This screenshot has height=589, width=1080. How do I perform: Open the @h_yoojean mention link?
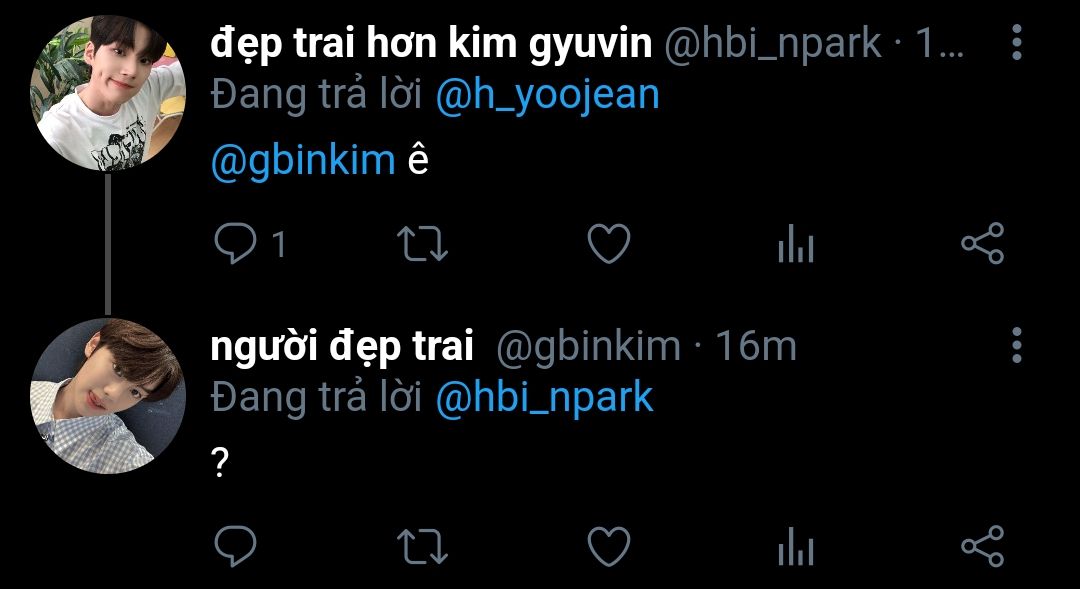click(548, 95)
